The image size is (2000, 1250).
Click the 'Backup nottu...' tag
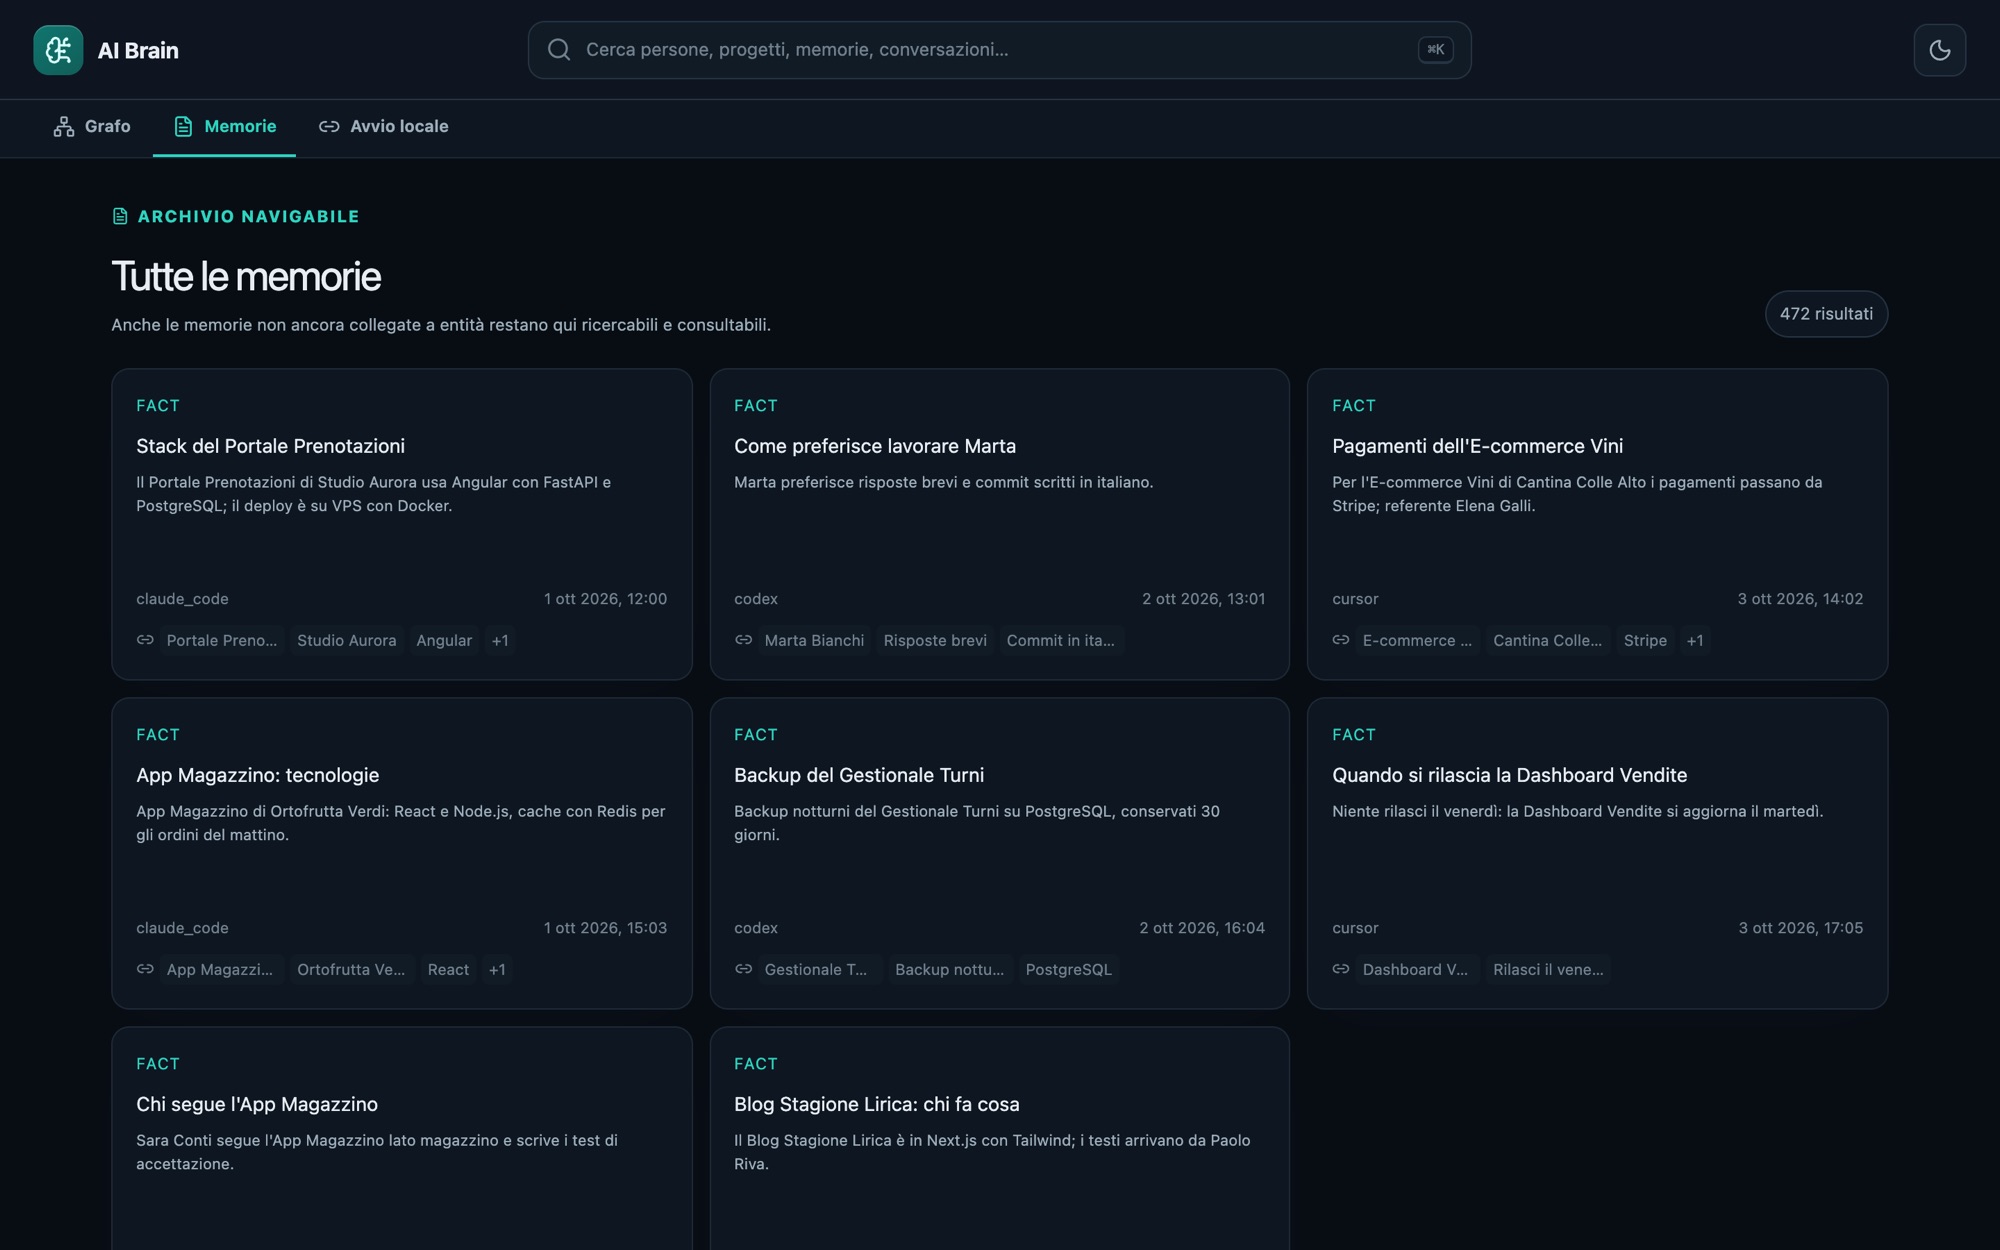(949, 970)
